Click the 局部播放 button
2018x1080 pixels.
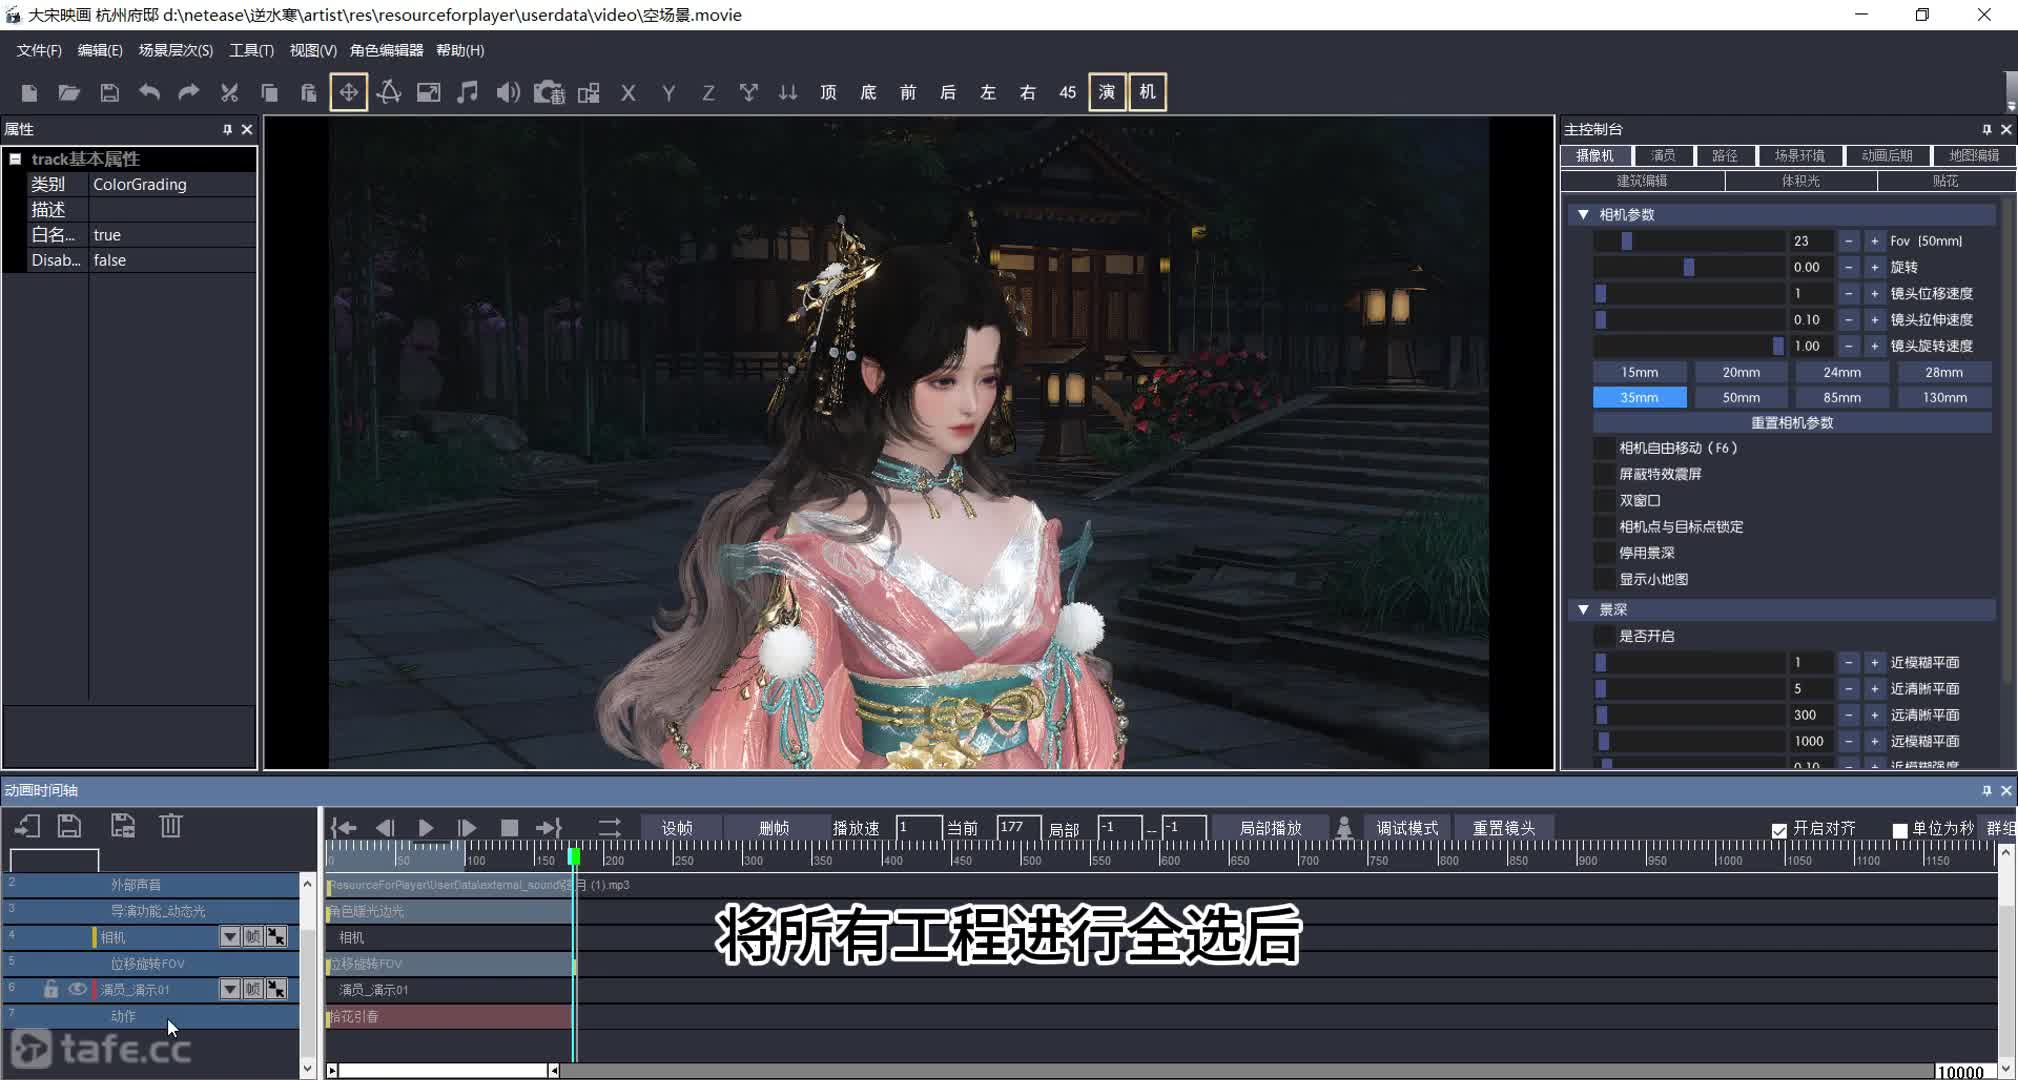coord(1270,828)
